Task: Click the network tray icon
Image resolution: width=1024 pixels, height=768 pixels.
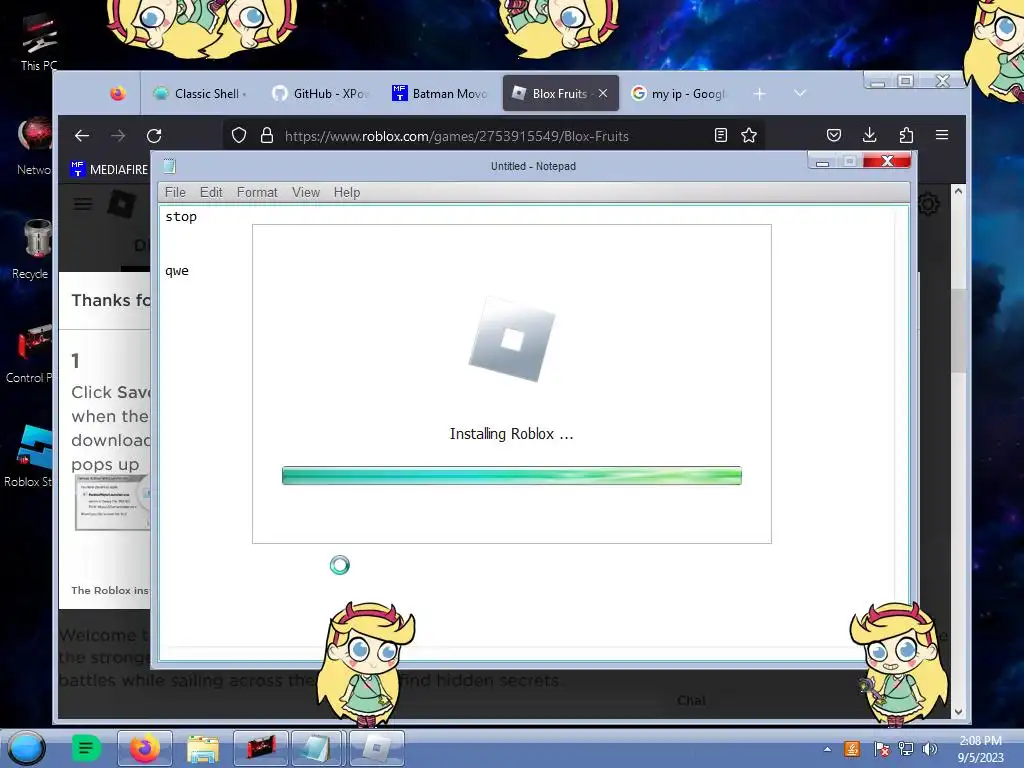Action: [x=906, y=749]
